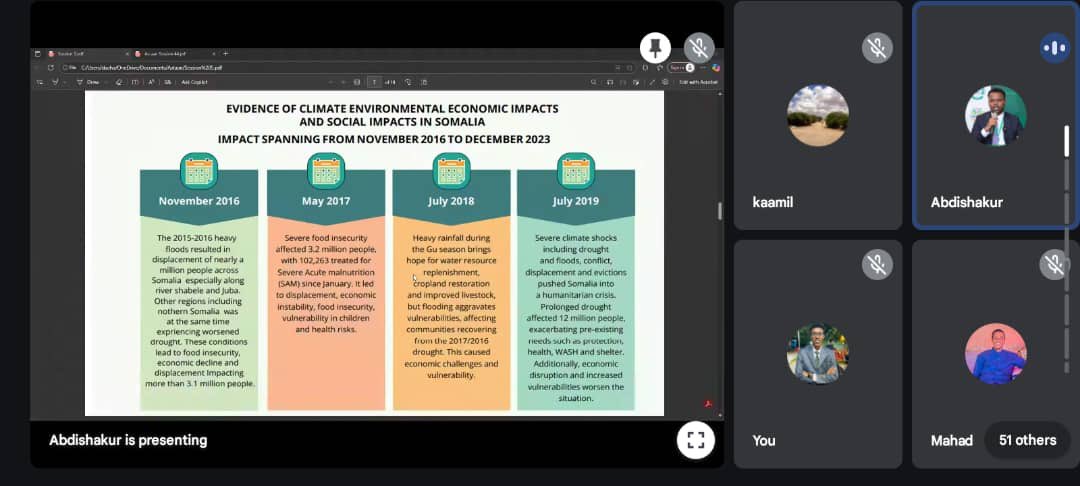Click calendar icon above November 2016
The width and height of the screenshot is (1080, 486).
[x=198, y=171]
